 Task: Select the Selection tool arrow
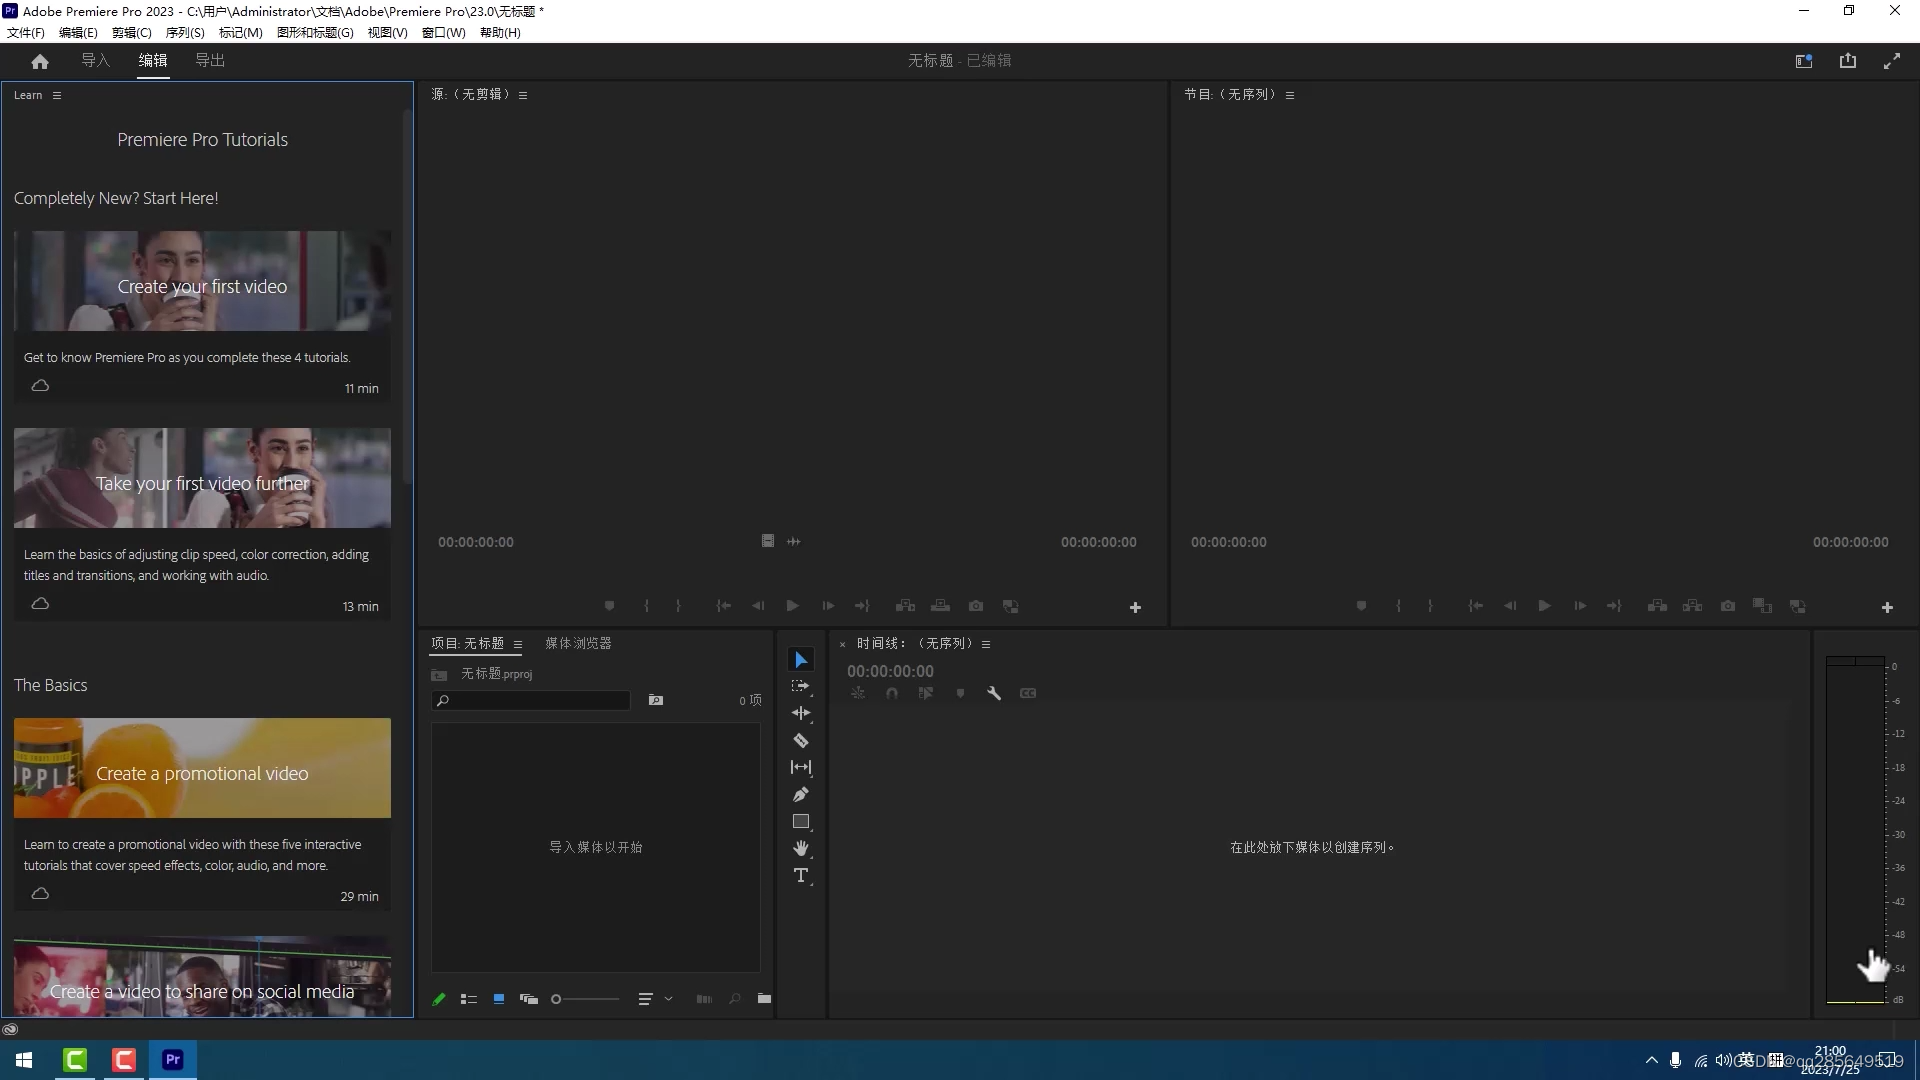click(800, 658)
